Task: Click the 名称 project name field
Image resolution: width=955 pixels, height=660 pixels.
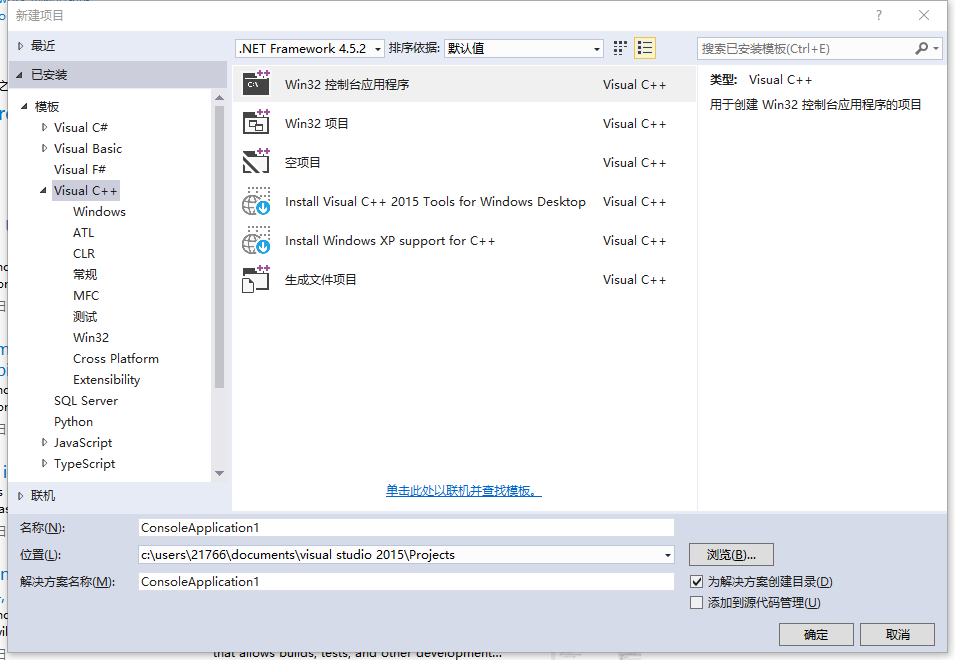Action: 406,528
